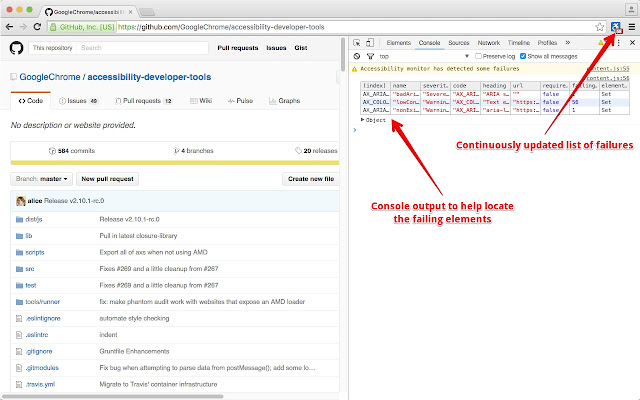Click the GitHub octocat logo
The width and height of the screenshot is (640, 400).
point(16,48)
